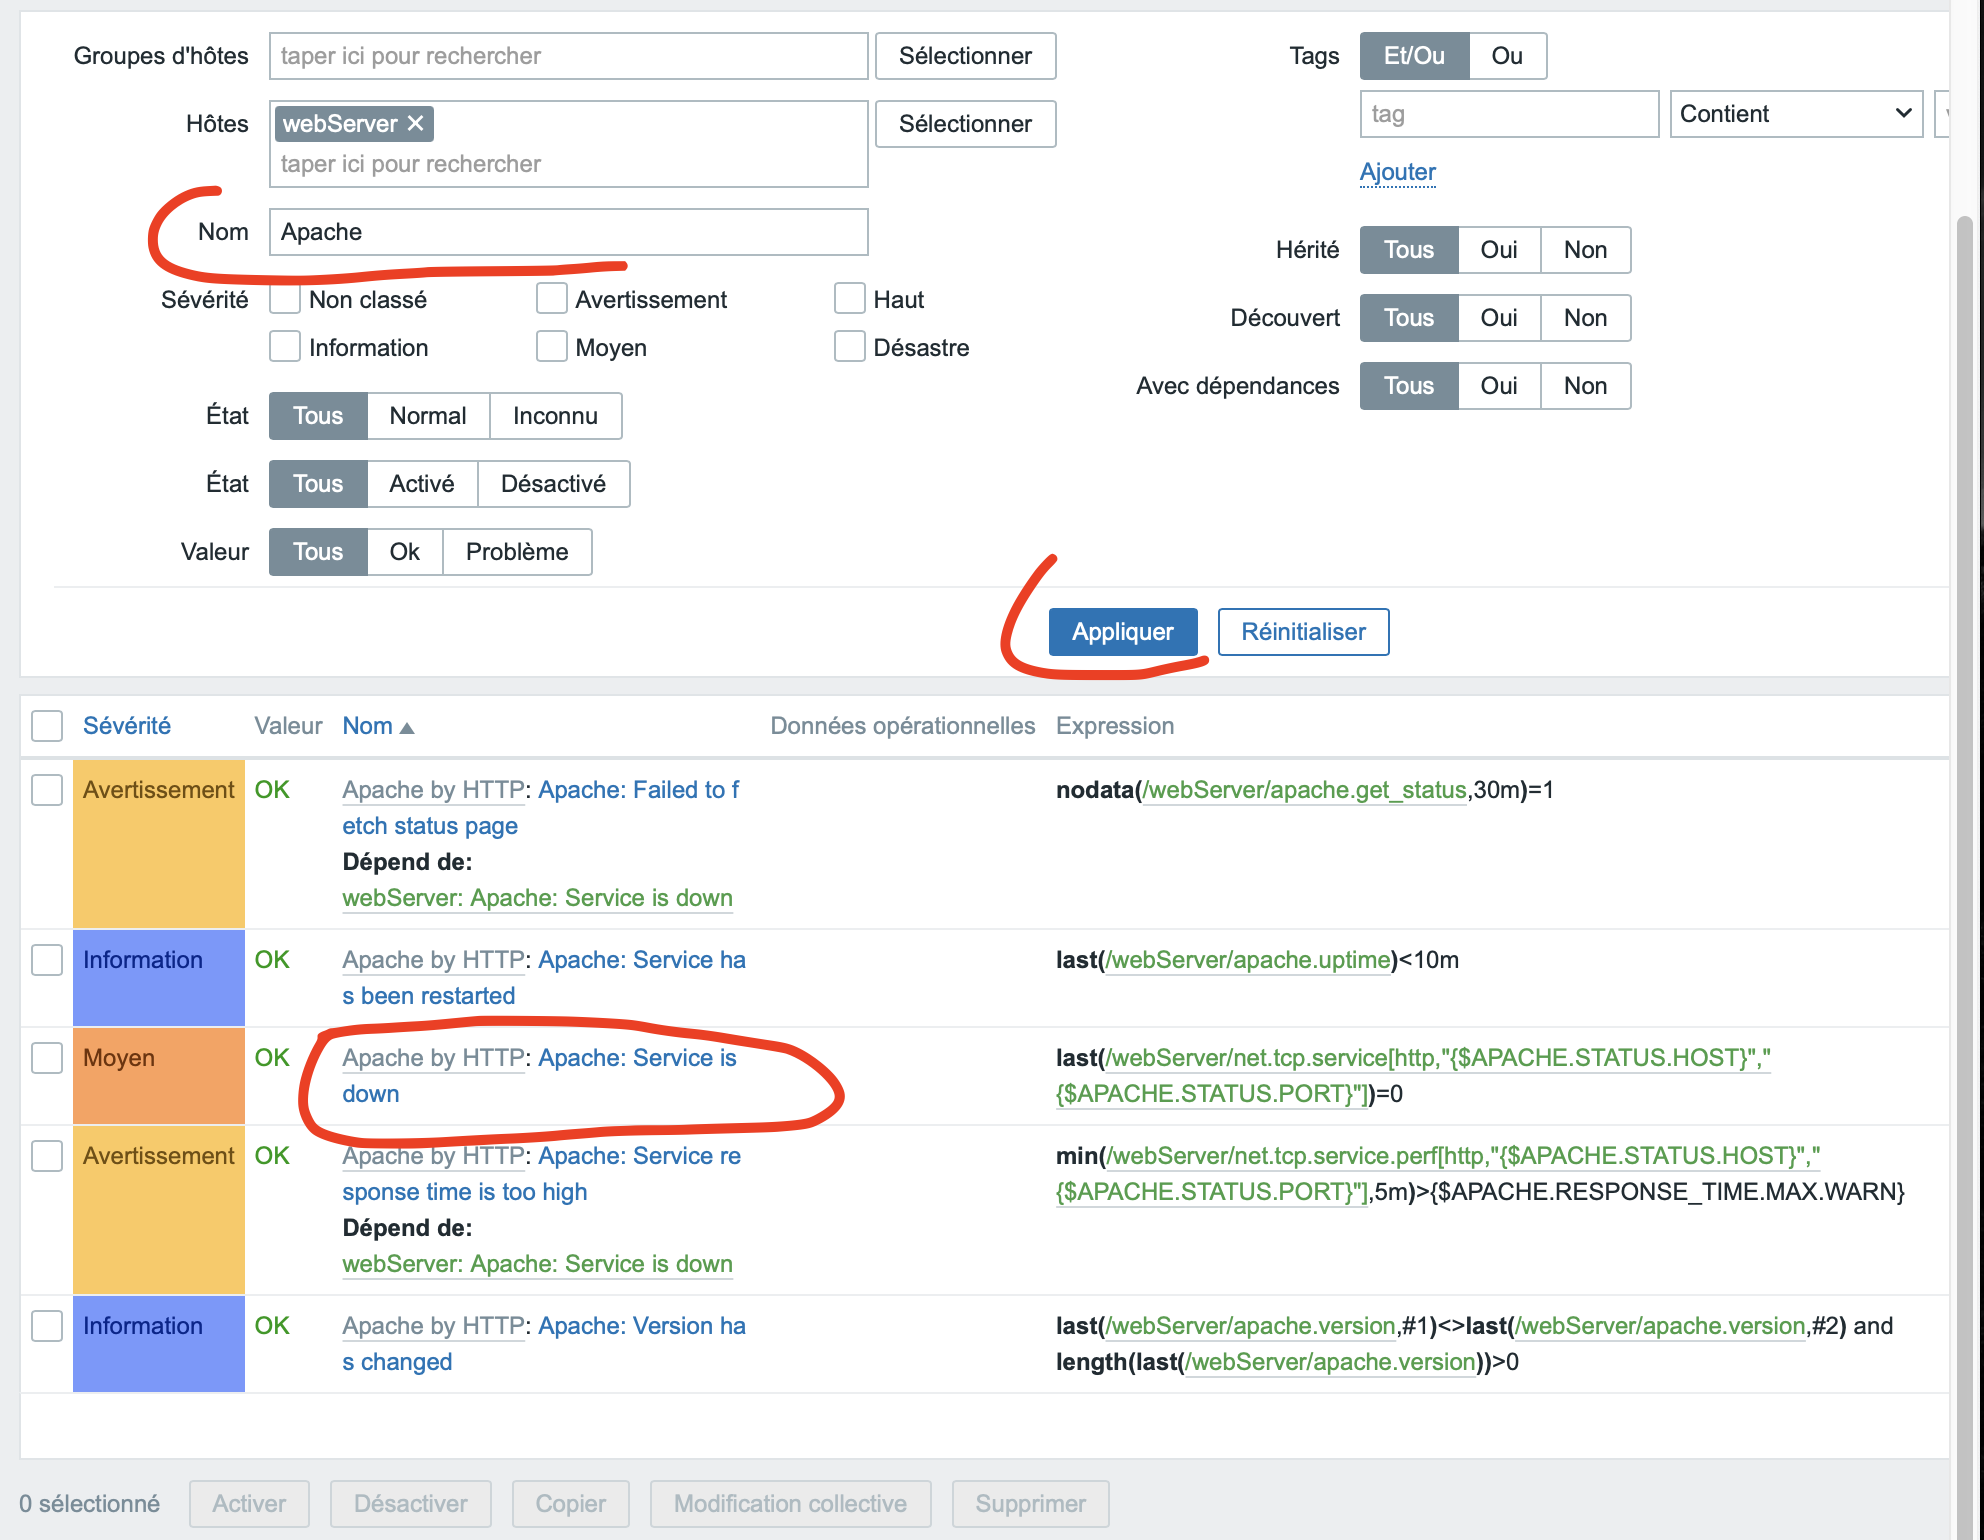Open the Contient tag operator dropdown
The width and height of the screenshot is (1984, 1540).
1796,114
